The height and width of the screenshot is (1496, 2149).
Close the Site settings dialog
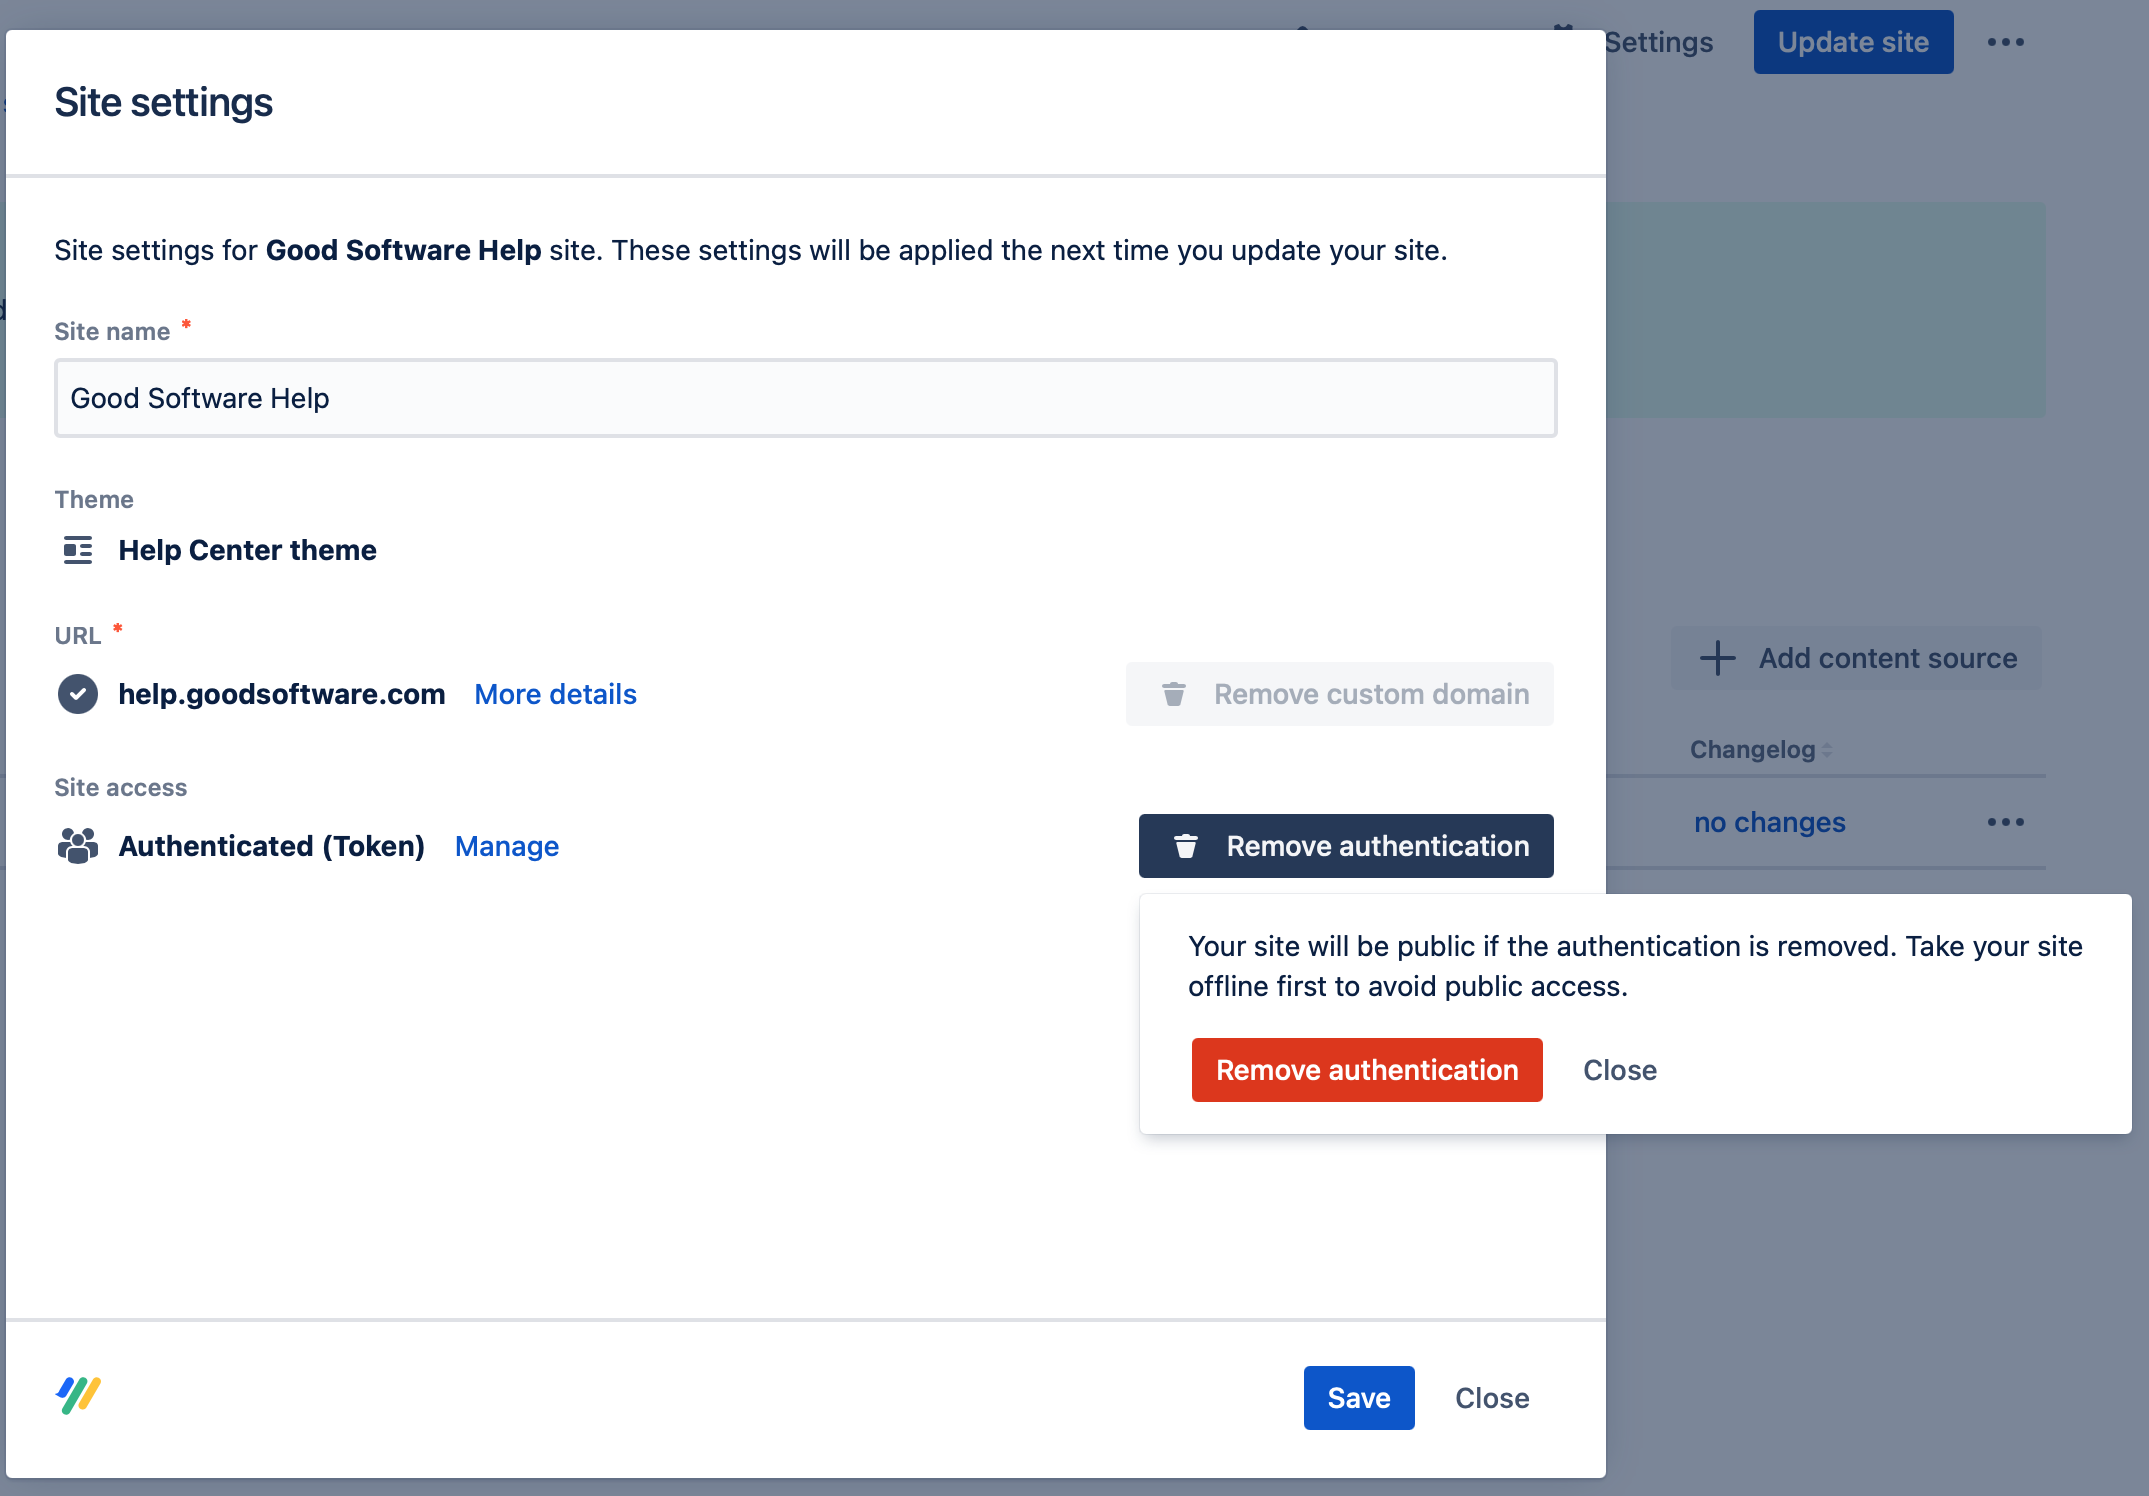(x=1491, y=1398)
